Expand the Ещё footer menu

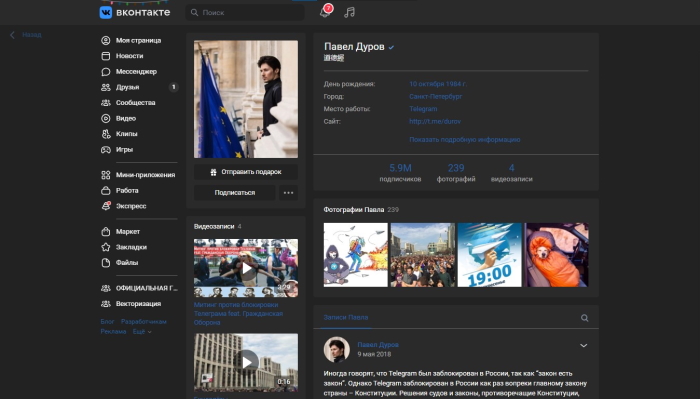[x=142, y=332]
